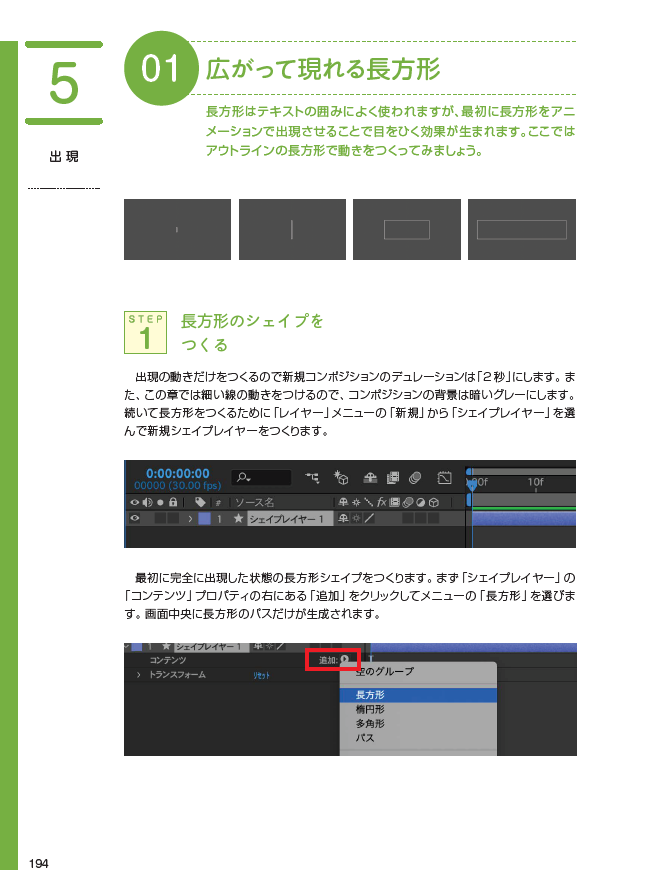Screen dimensions: 645x870
Task: Expand the トランスフォーム property group
Action: (139, 675)
